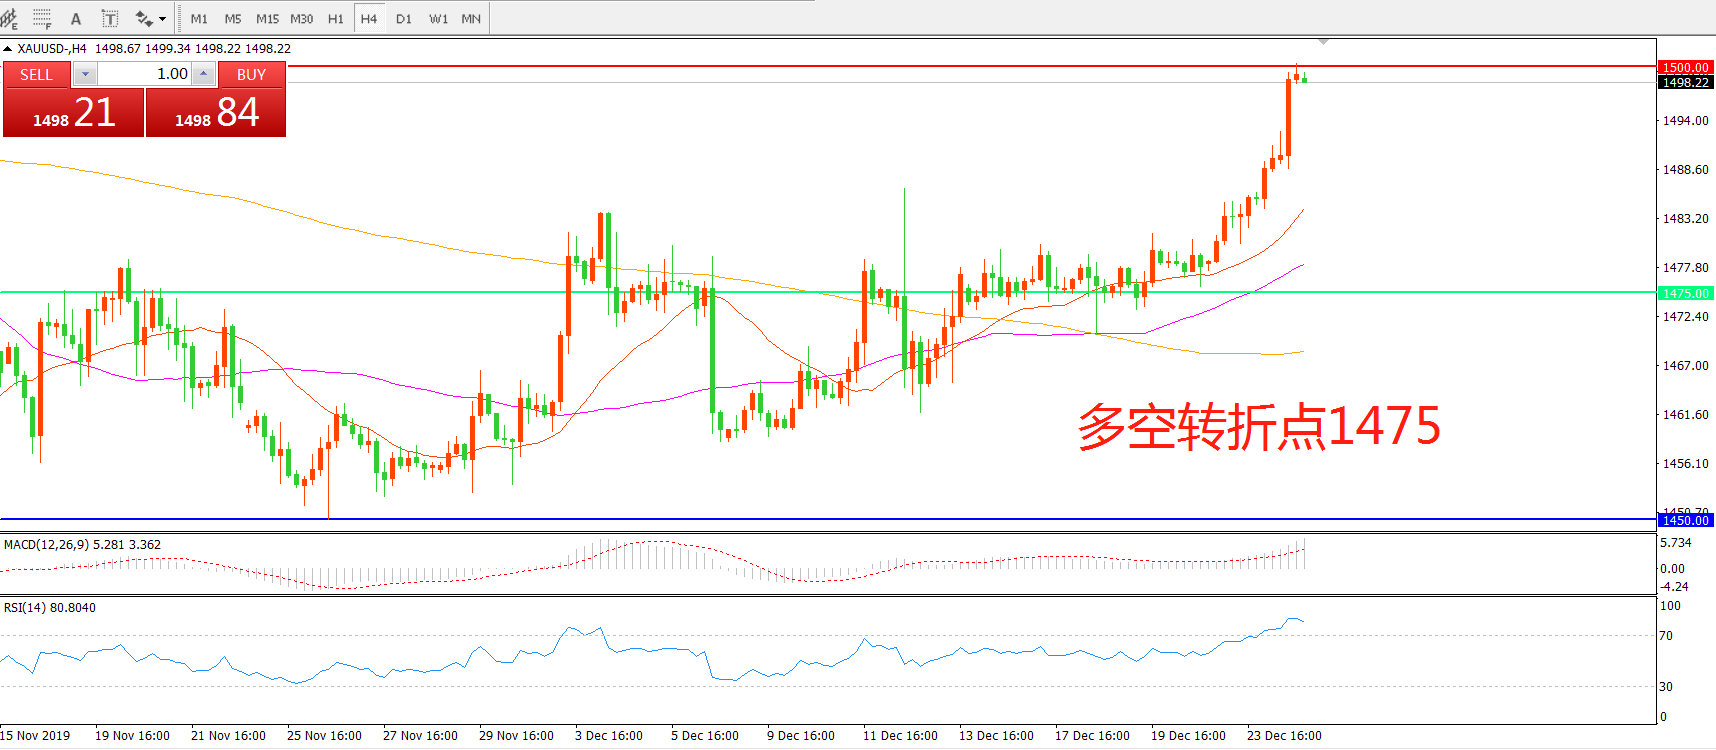
Task: Select the Text Label tool
Action: pyautogui.click(x=110, y=18)
